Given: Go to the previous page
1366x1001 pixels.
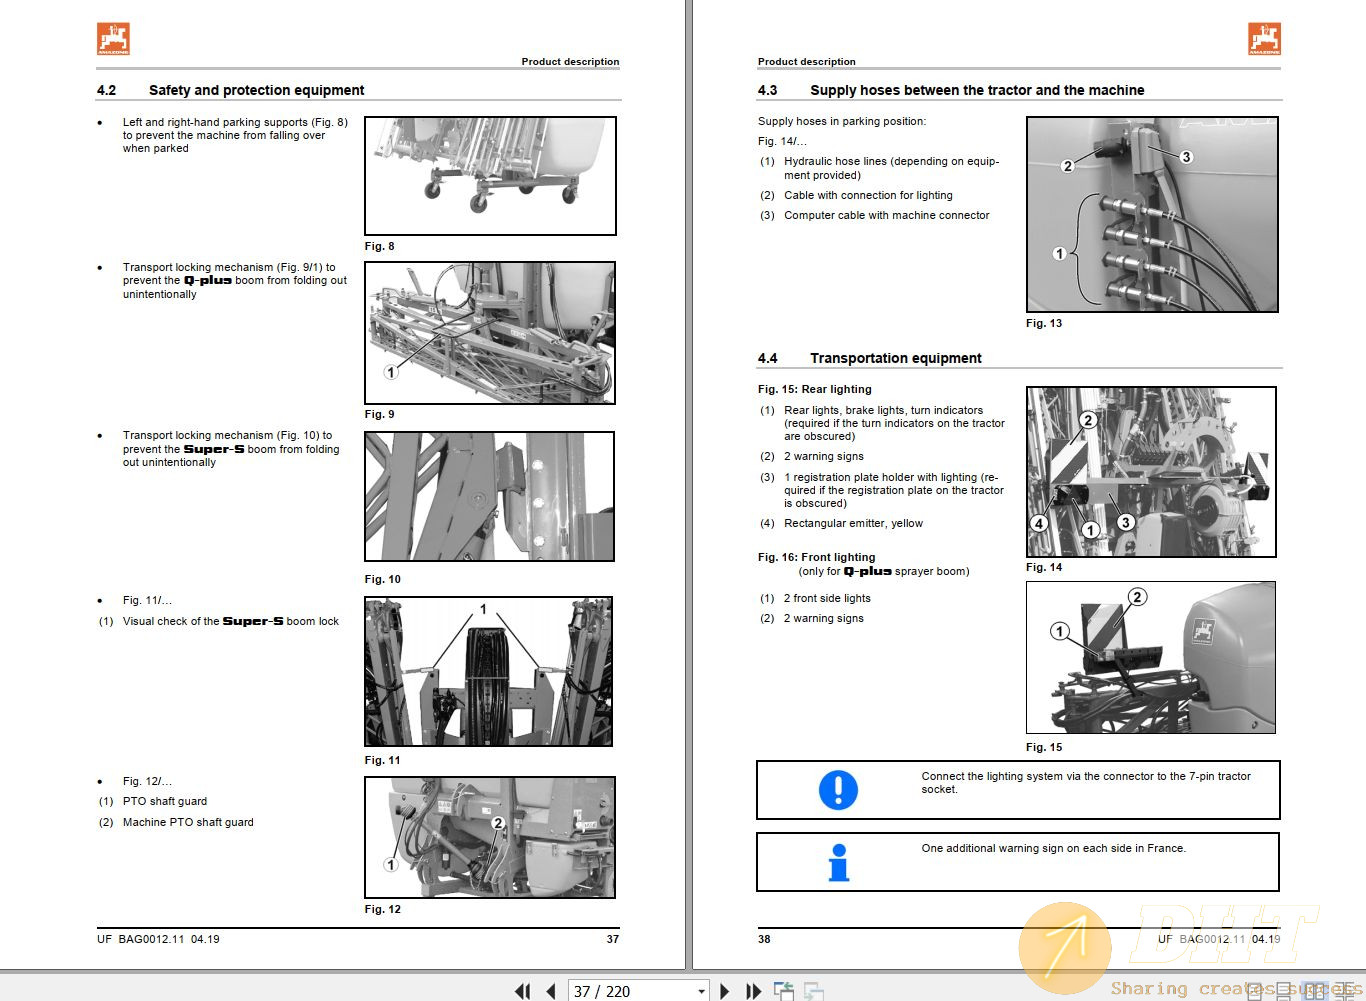Looking at the screenshot, I should 551,991.
